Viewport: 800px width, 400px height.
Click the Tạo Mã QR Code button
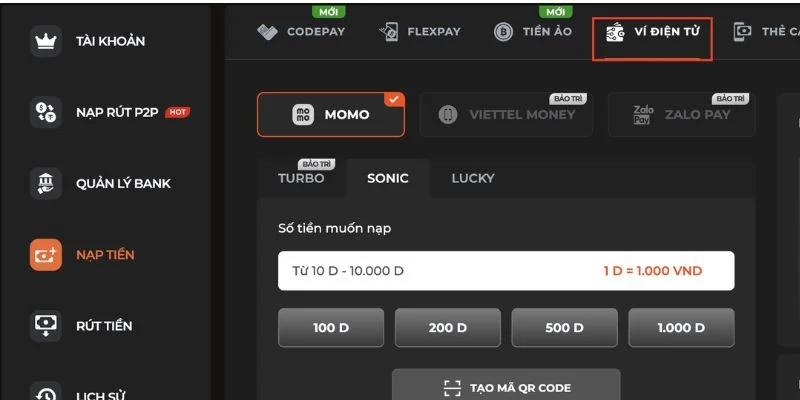(506, 386)
